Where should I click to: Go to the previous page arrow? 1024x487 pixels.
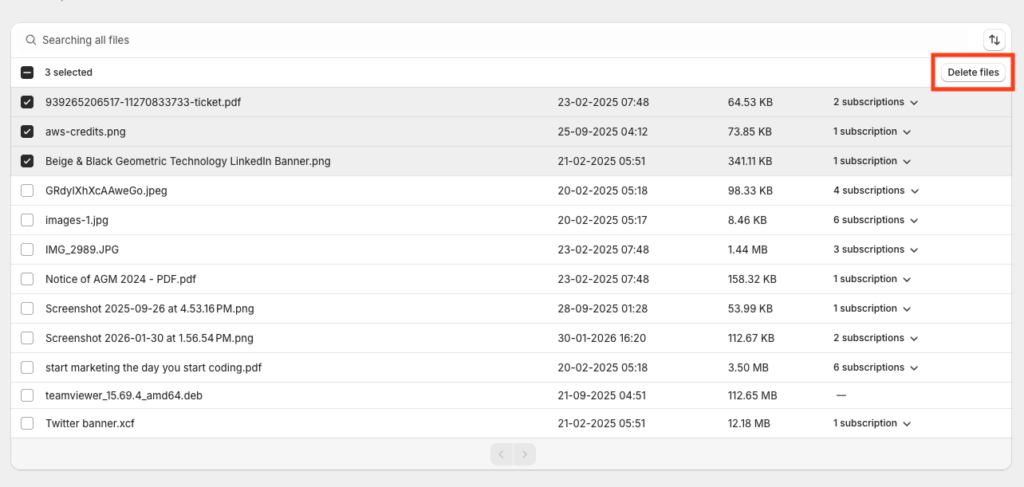pyautogui.click(x=502, y=455)
